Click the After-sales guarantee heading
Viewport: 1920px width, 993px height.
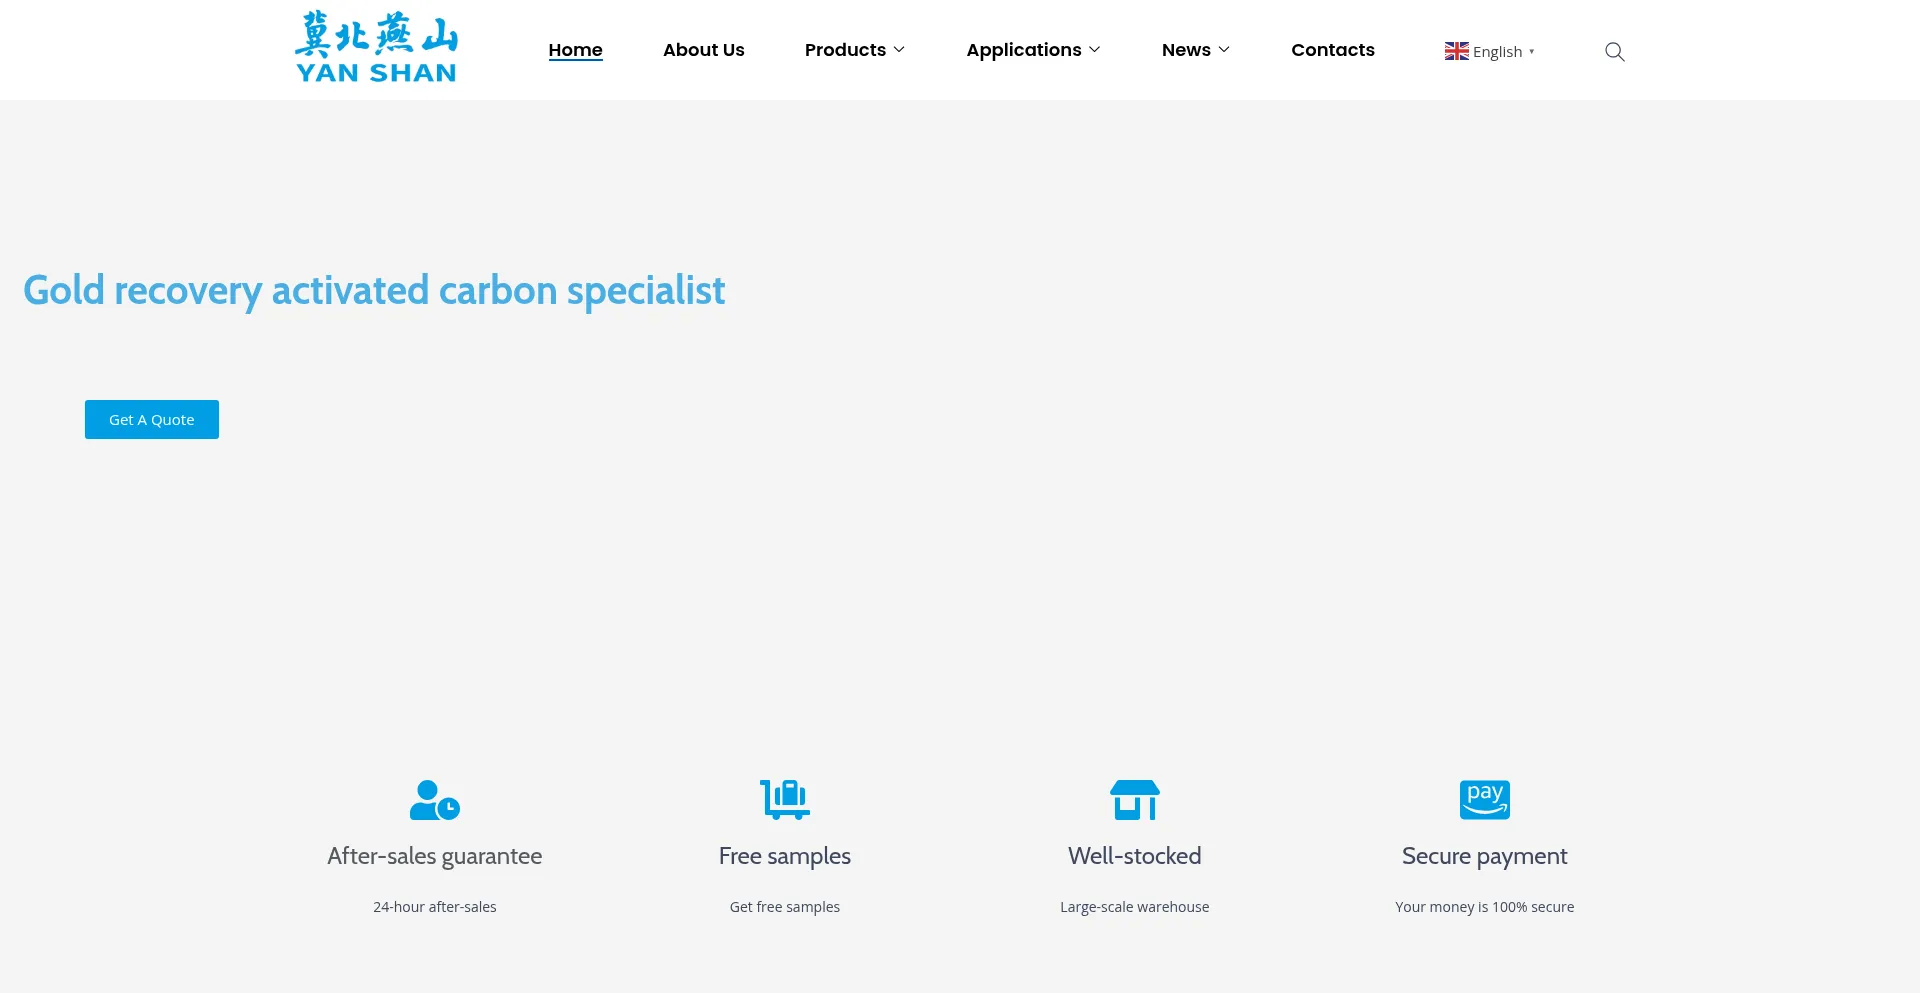click(434, 856)
